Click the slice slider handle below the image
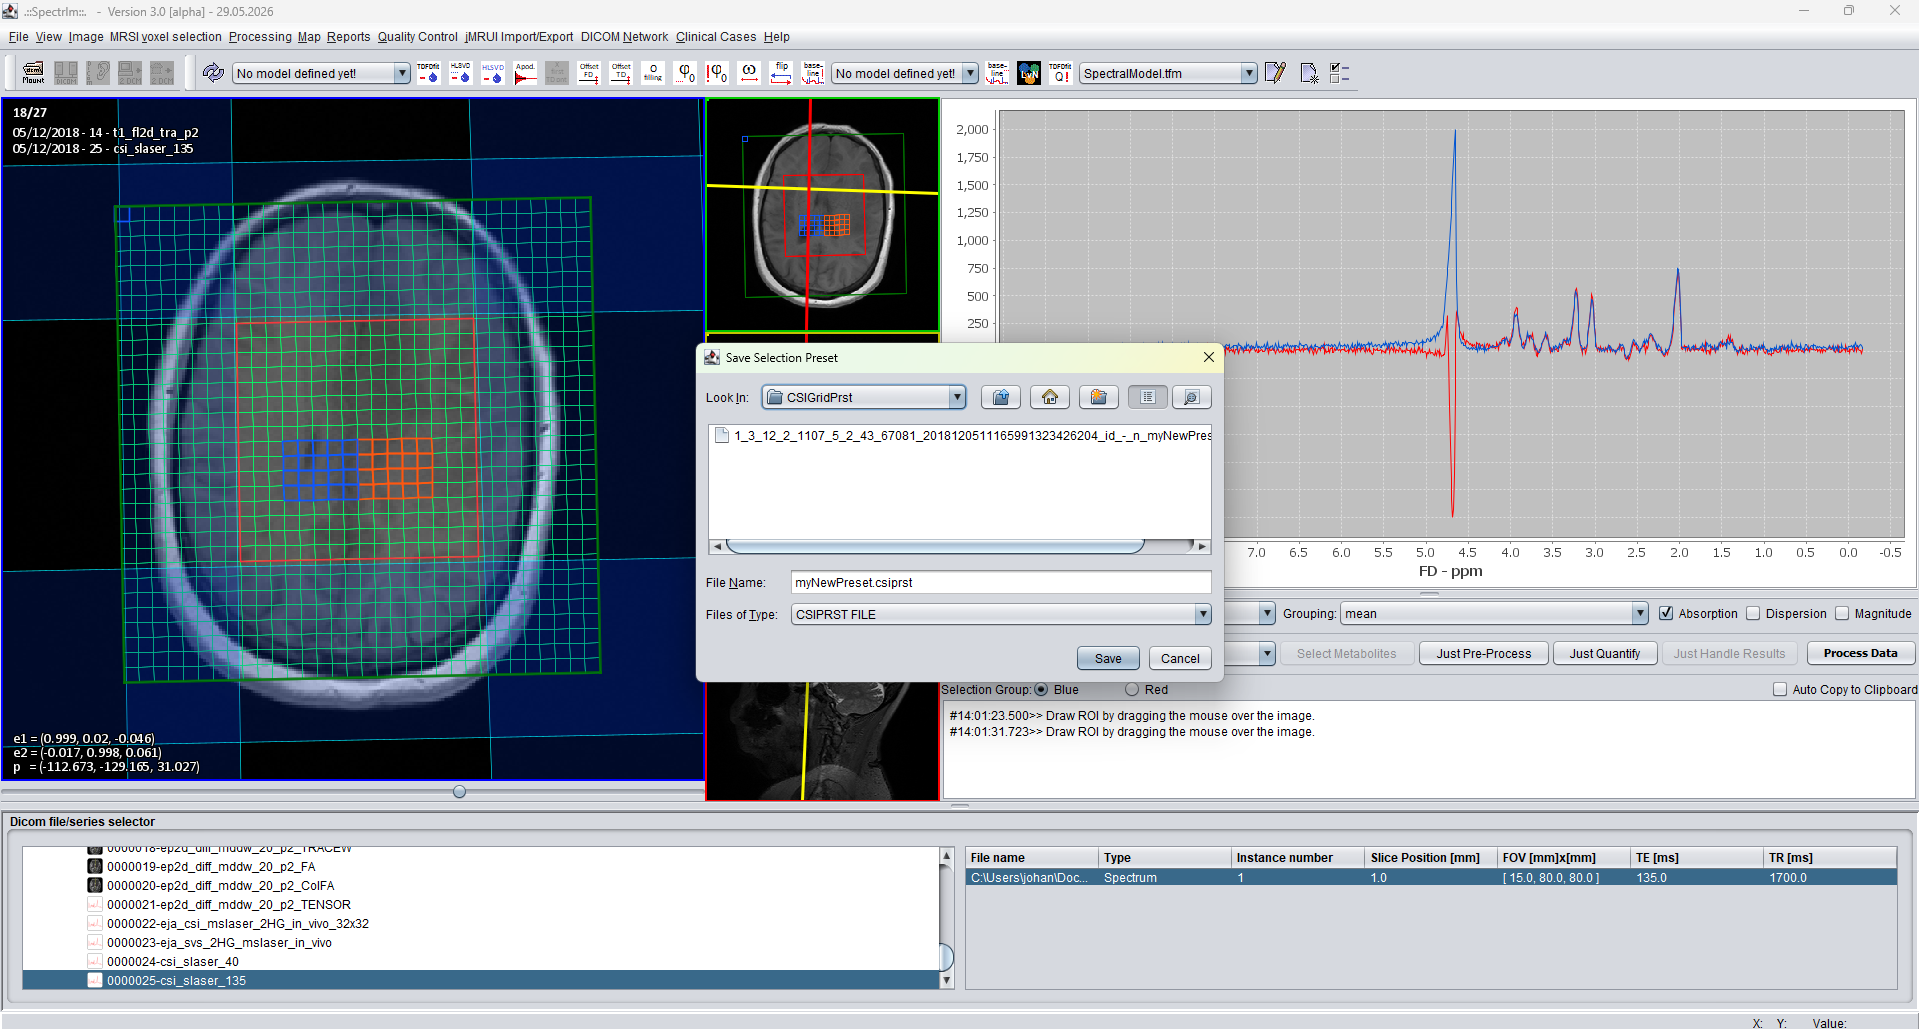This screenshot has width=1919, height=1029. pyautogui.click(x=459, y=791)
